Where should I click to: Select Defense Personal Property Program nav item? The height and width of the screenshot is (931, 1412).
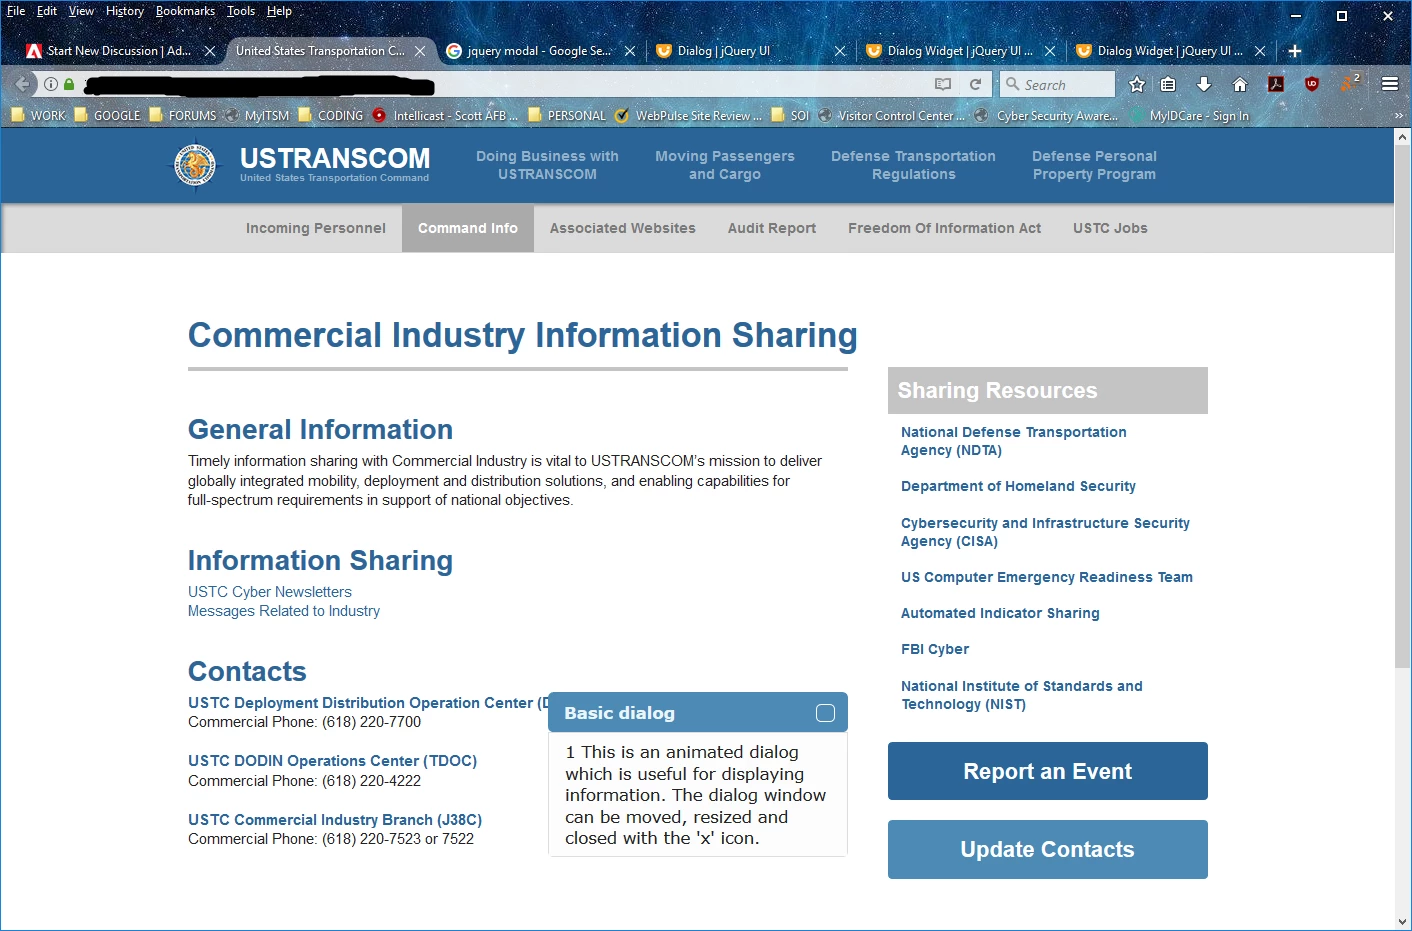point(1094,165)
